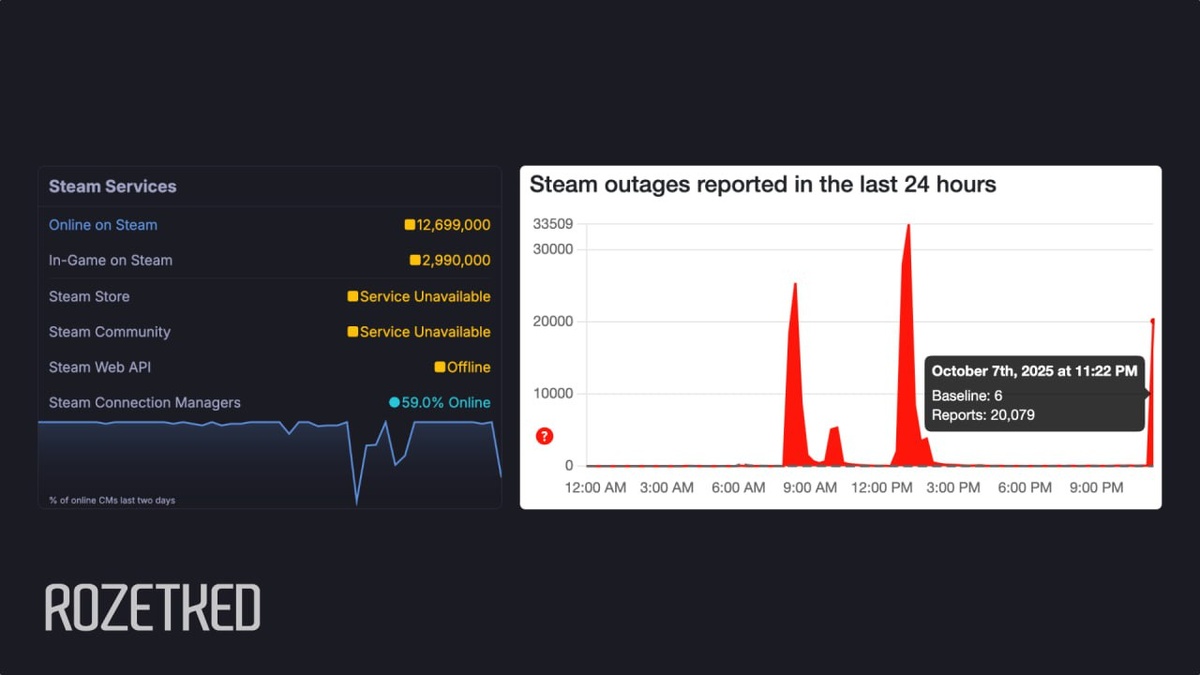Select the In-Game on Steam row label
This screenshot has height=675, width=1200.
(x=110, y=260)
